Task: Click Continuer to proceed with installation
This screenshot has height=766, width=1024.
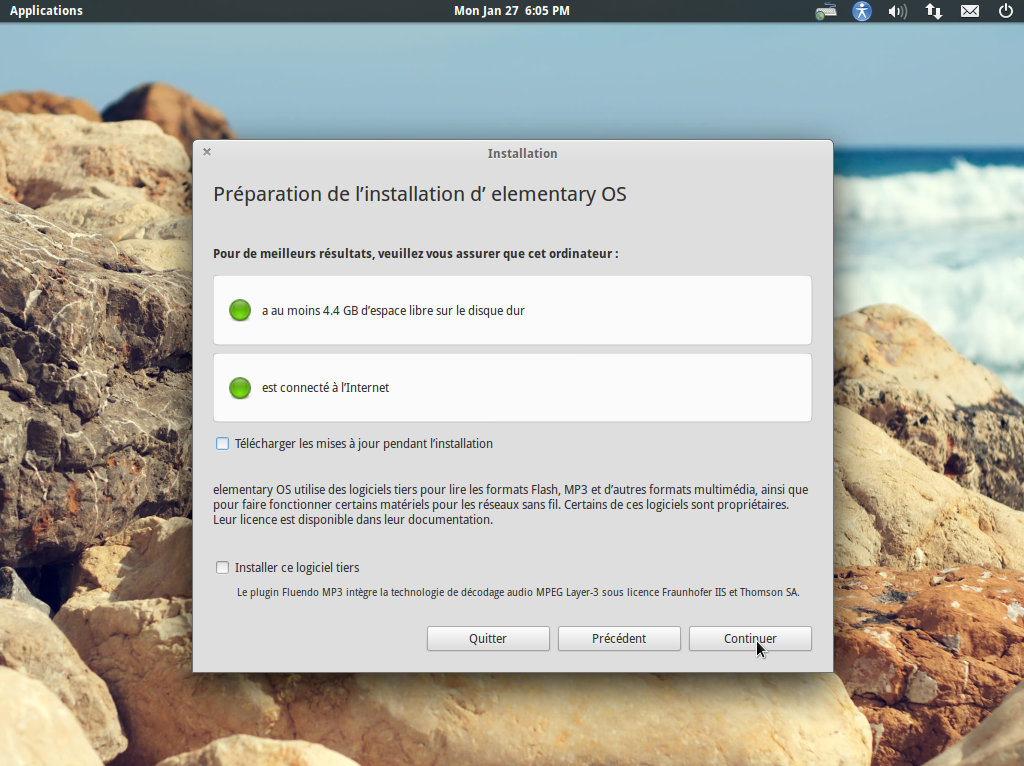Action: point(750,639)
